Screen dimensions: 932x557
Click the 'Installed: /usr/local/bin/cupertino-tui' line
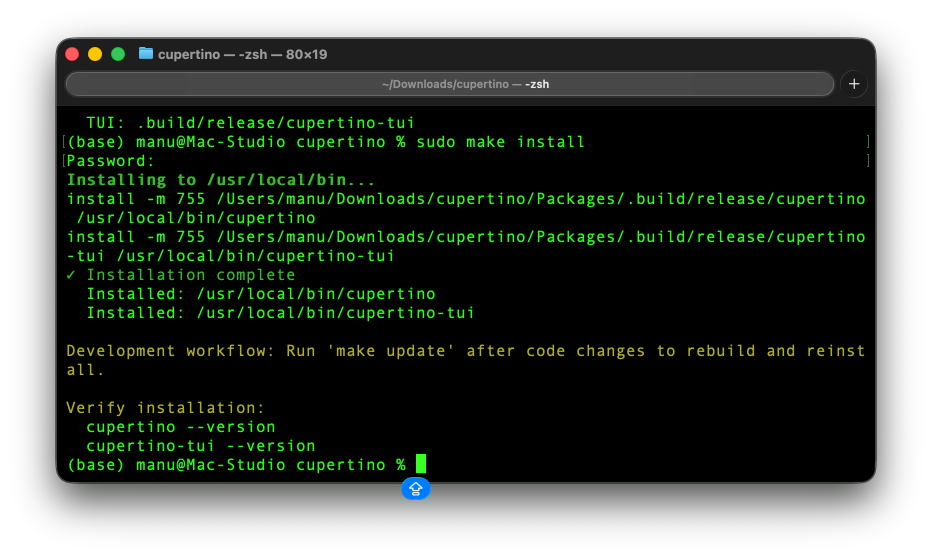(x=280, y=313)
